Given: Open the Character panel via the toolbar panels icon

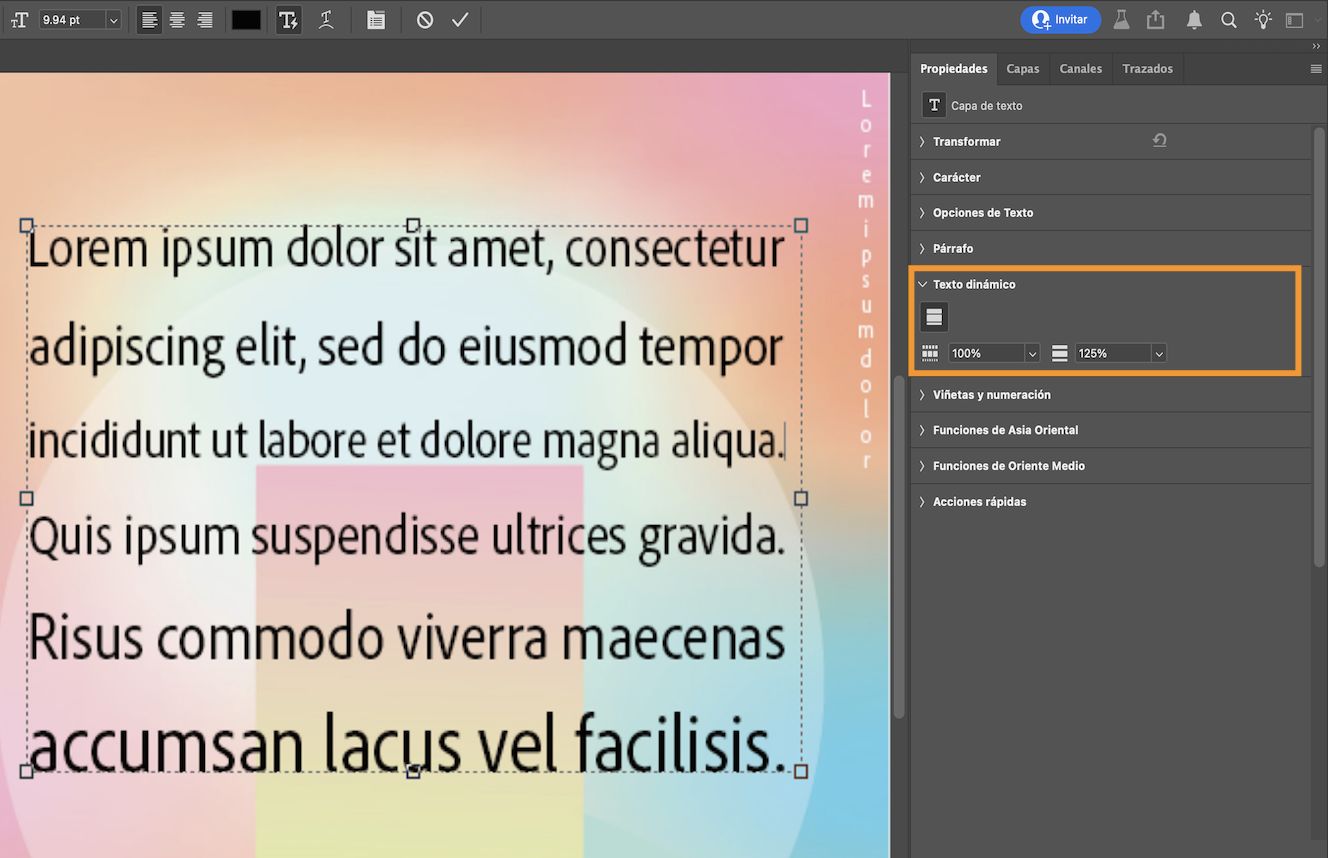Looking at the screenshot, I should (375, 19).
